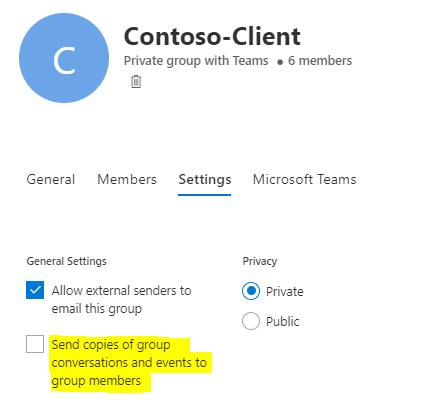The width and height of the screenshot is (439, 415).
Task: Click the Privacy section heading
Action: (260, 261)
